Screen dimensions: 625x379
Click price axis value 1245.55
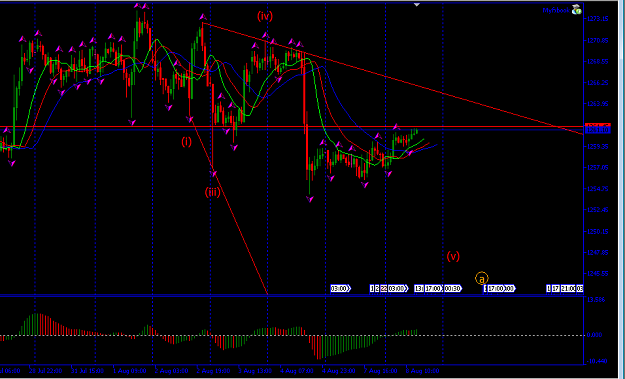[x=597, y=273]
